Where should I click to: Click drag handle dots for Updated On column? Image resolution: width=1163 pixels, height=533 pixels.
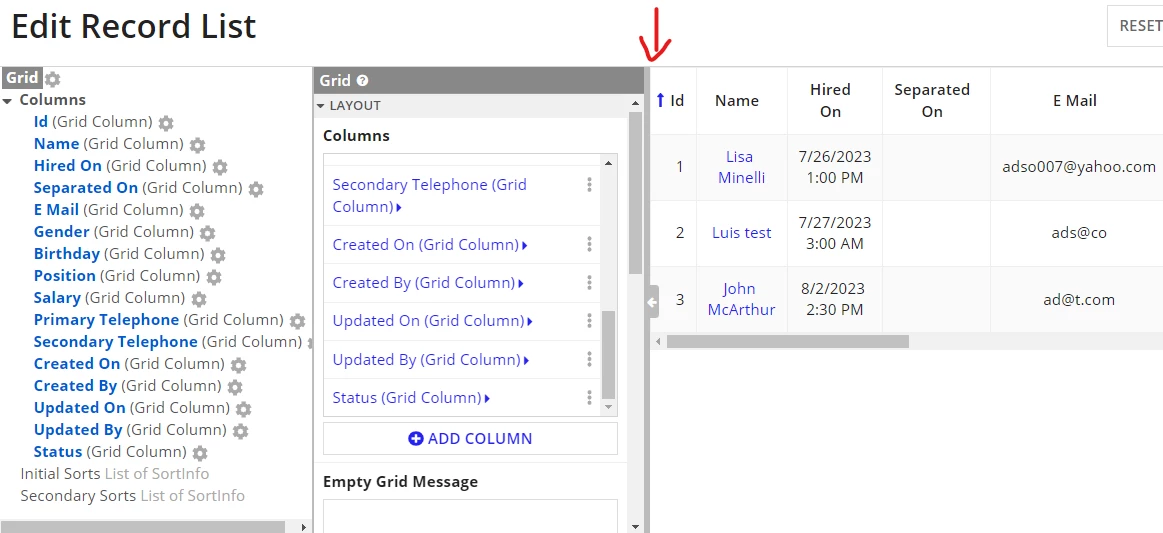589,320
